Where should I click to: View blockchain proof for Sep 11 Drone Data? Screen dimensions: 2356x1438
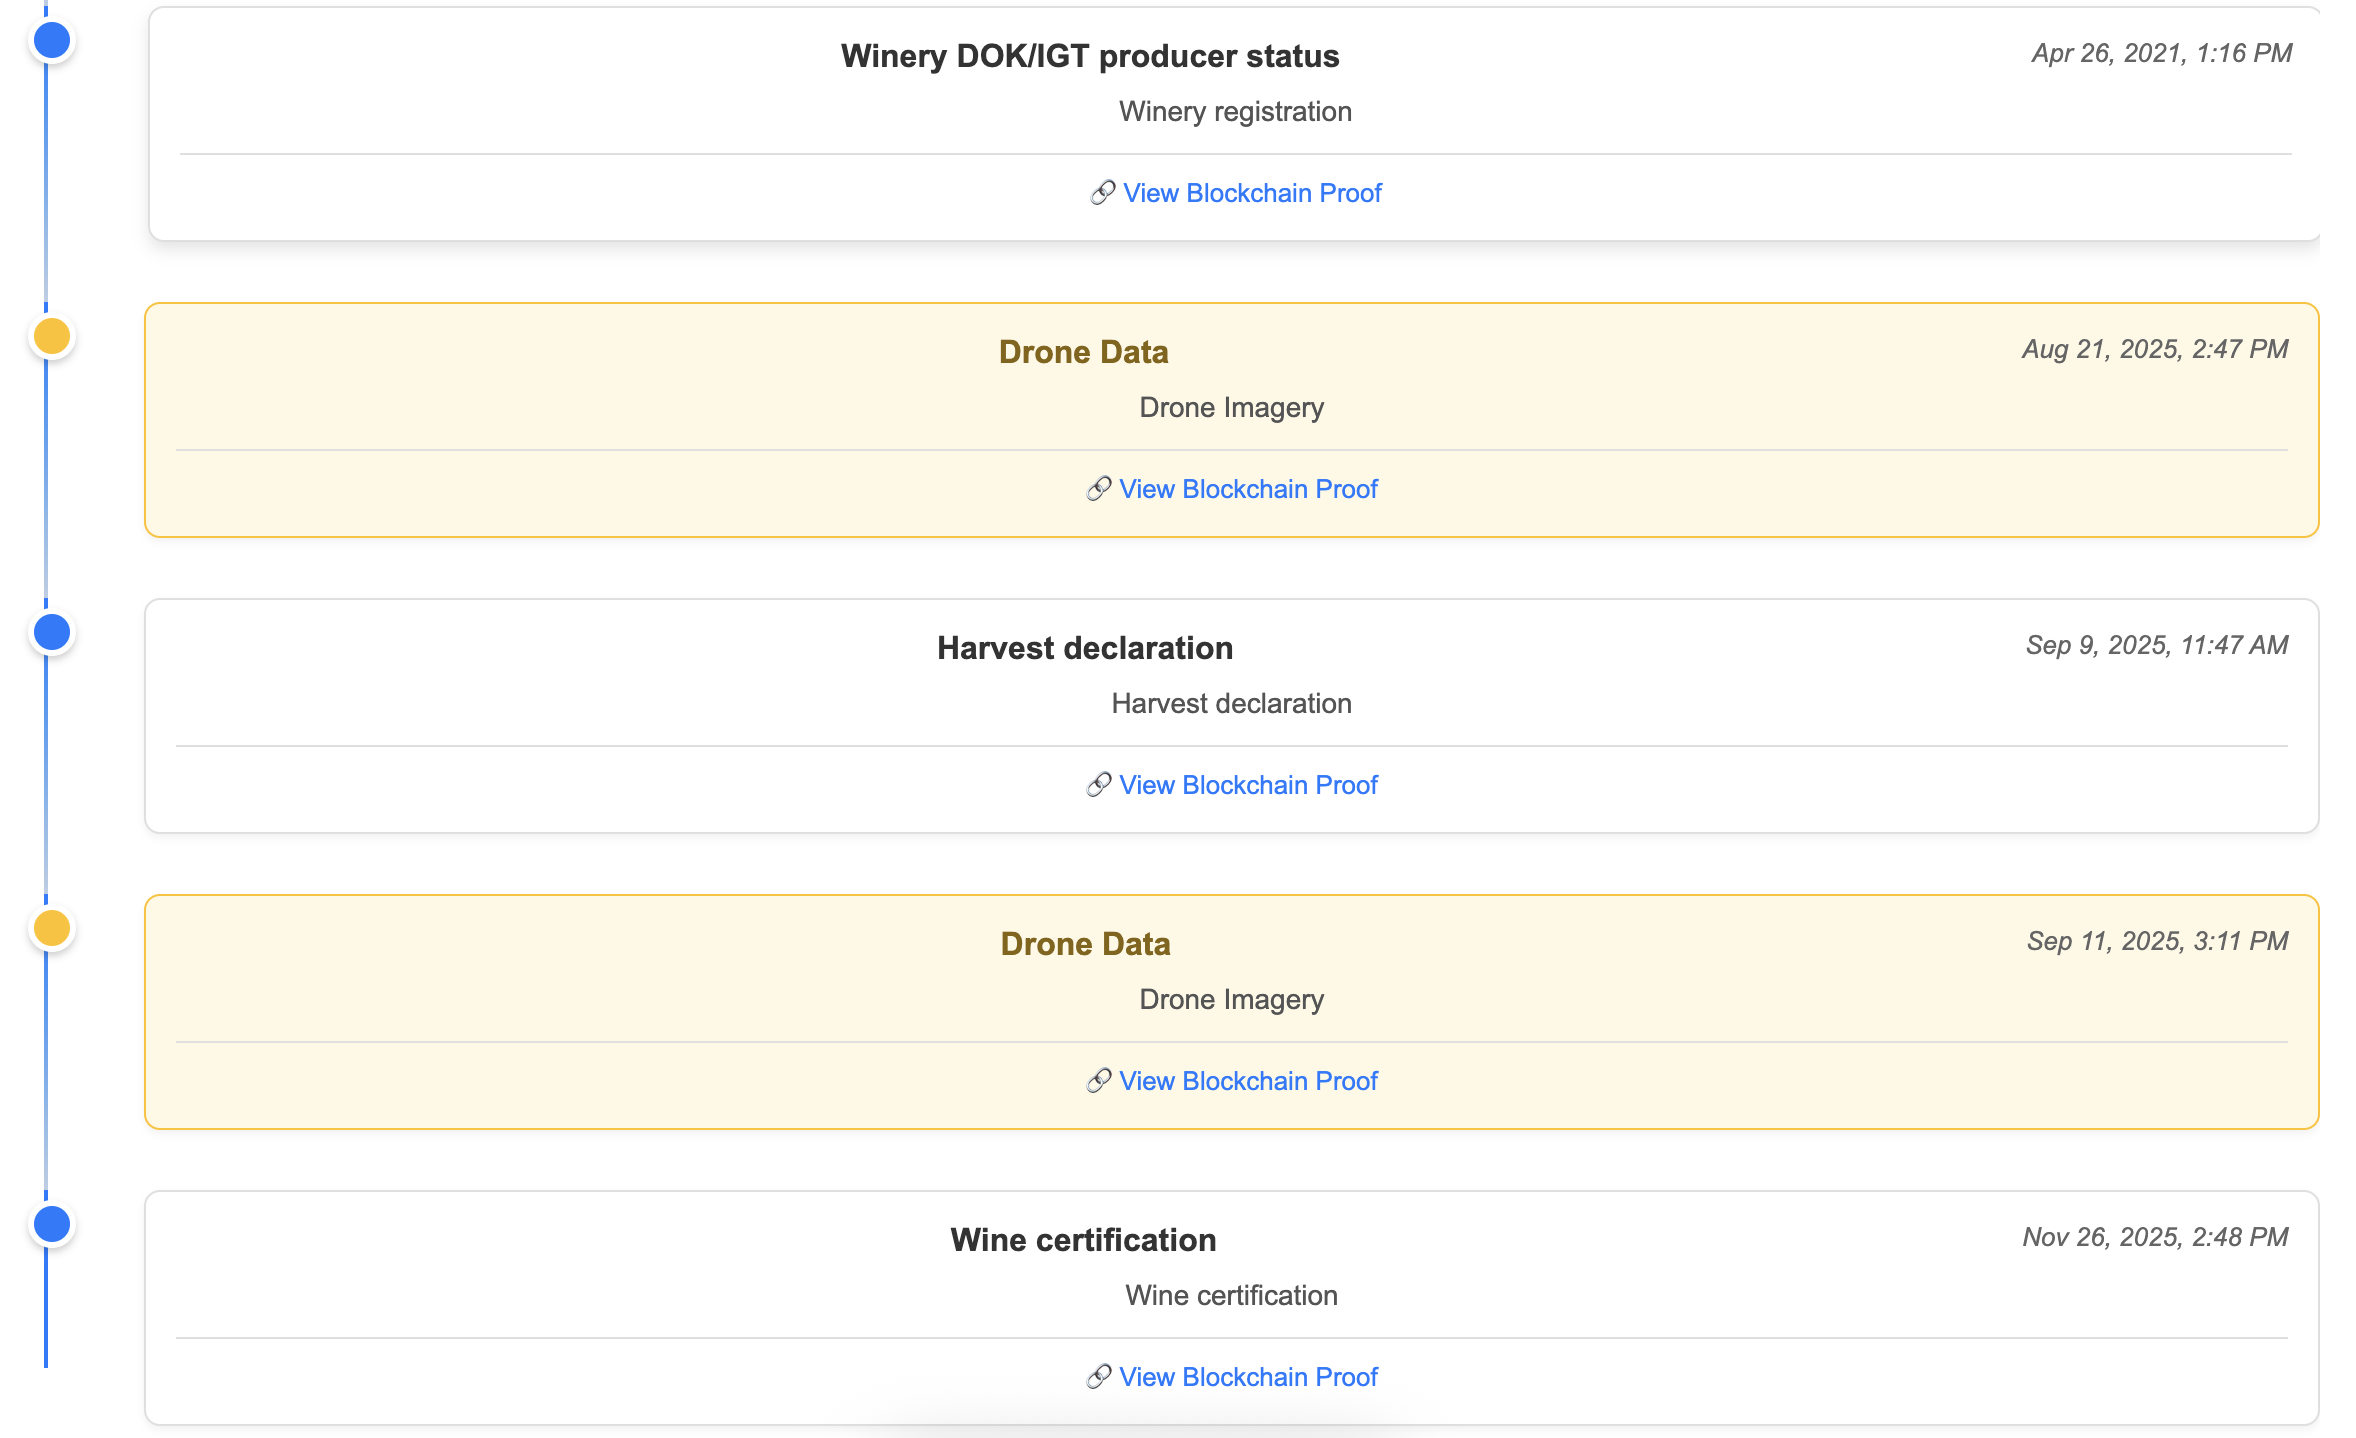(x=1248, y=1081)
